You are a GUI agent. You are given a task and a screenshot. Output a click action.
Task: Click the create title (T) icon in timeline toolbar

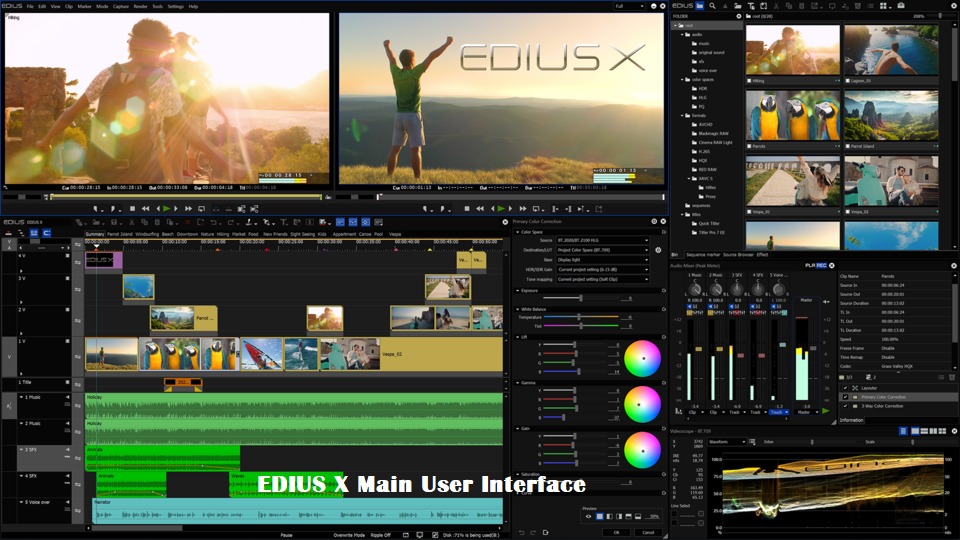tap(283, 222)
